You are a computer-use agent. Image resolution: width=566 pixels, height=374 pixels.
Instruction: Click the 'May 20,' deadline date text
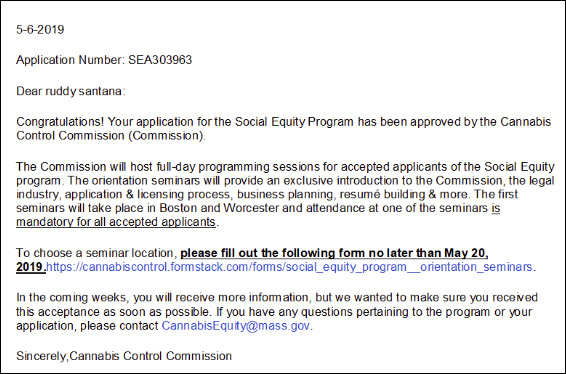(x=466, y=253)
